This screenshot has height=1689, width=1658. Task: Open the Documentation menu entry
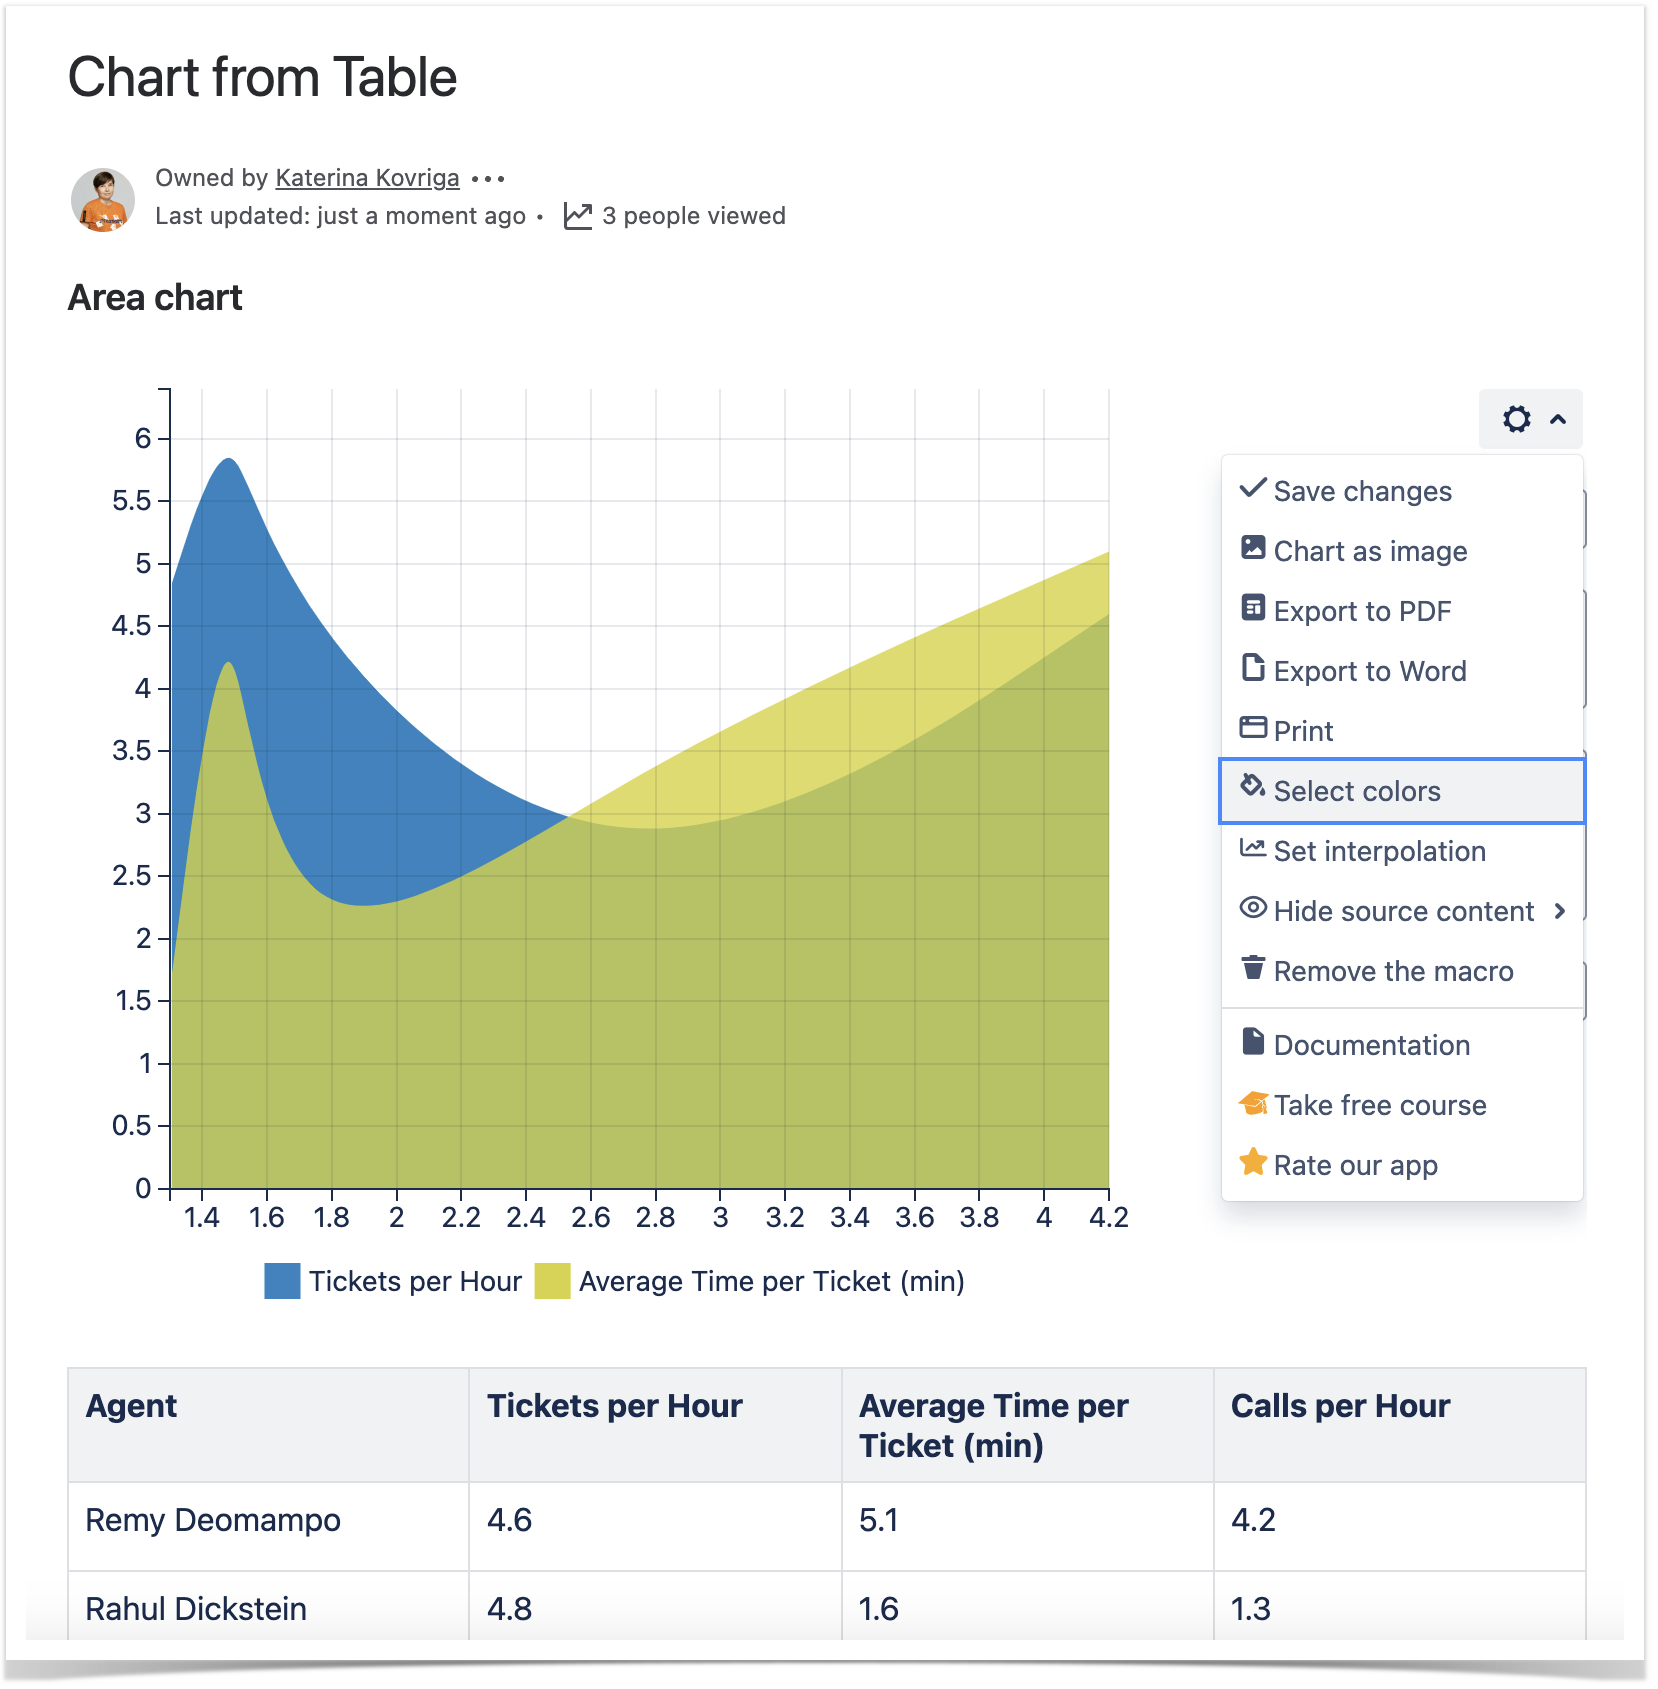pyautogui.click(x=1371, y=1045)
